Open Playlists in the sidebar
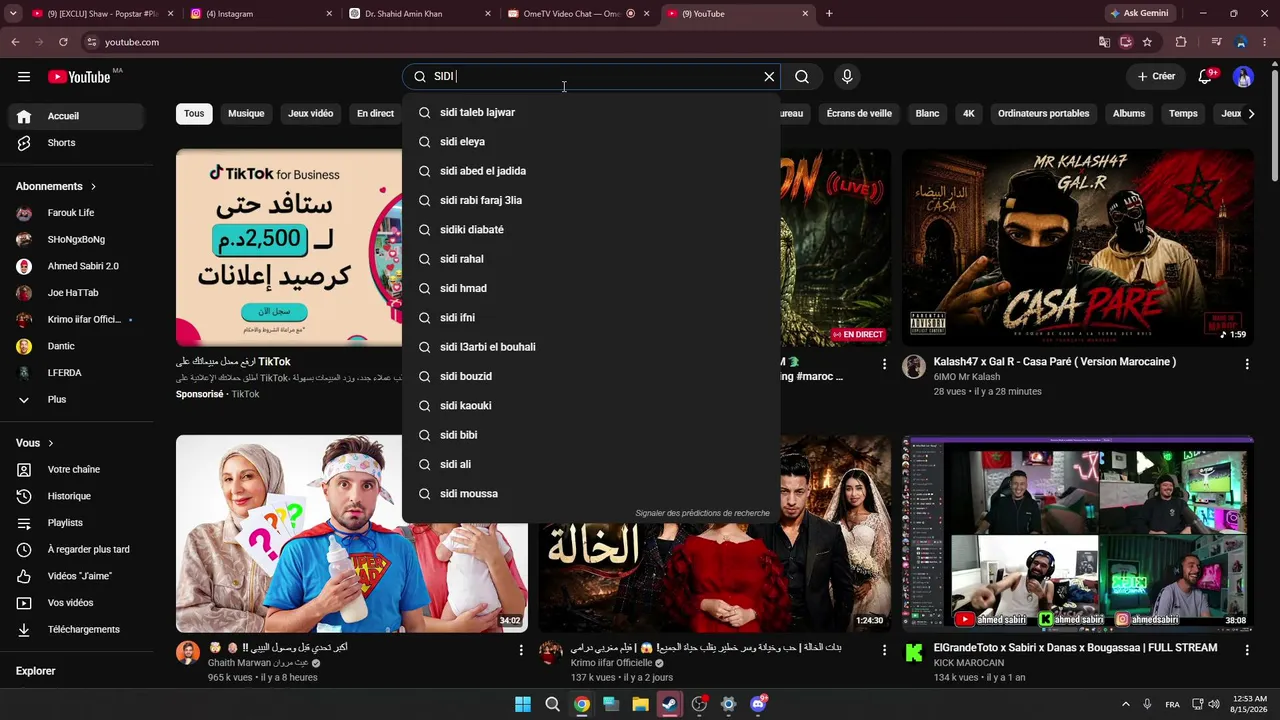Viewport: 1280px width, 720px height. pyautogui.click(x=78, y=523)
